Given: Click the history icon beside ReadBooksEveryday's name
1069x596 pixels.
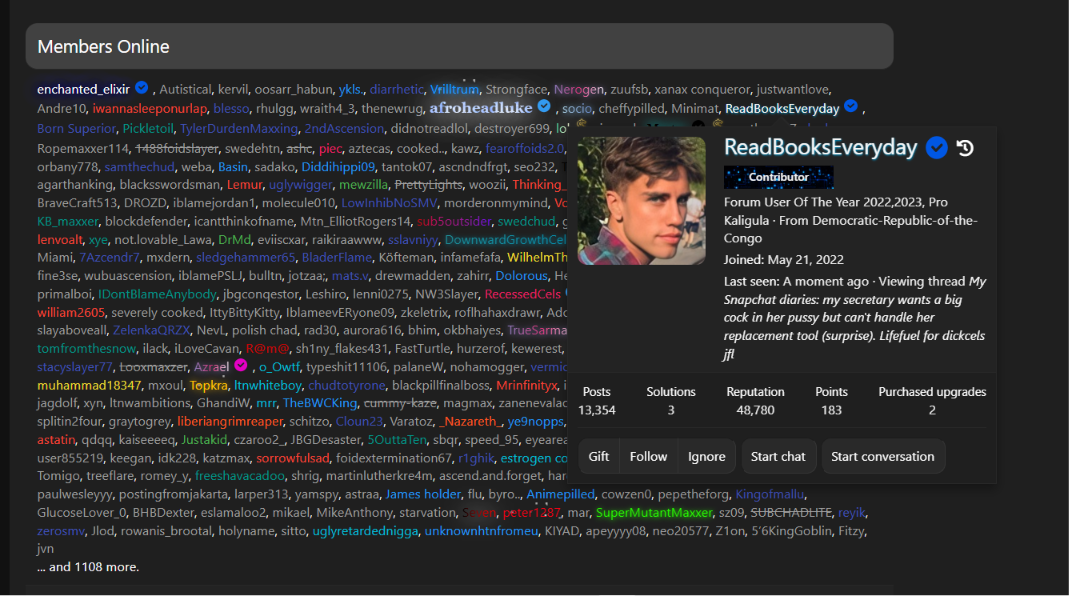Looking at the screenshot, I should click(965, 148).
